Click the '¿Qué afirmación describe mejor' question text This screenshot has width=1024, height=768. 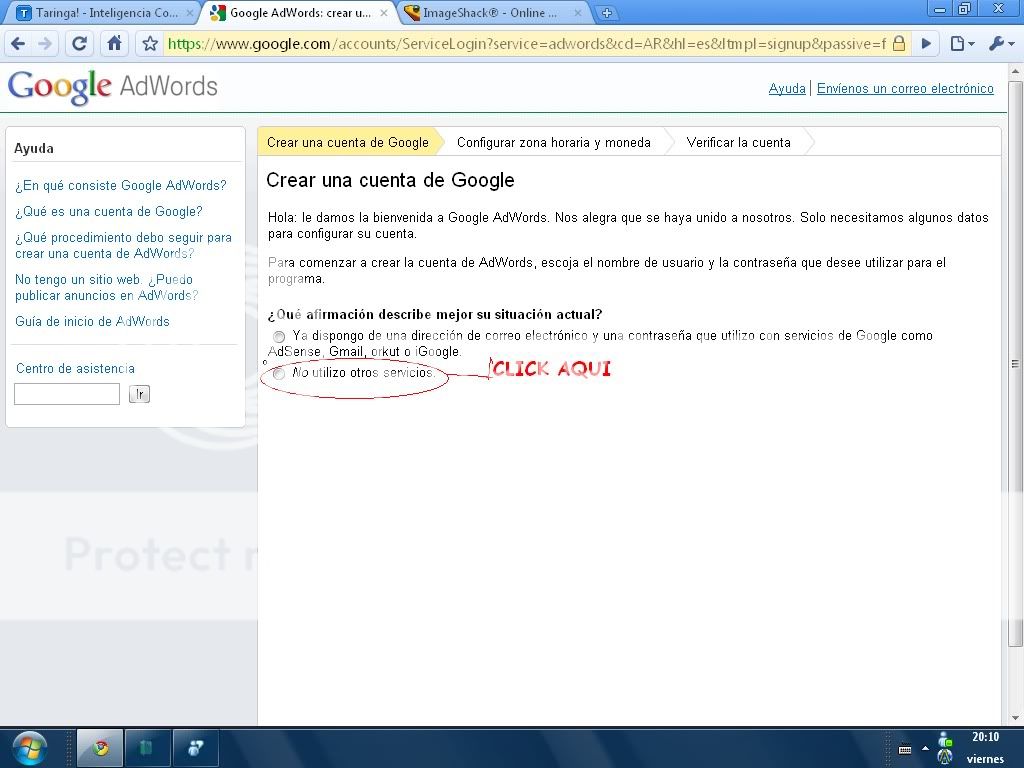coord(435,314)
